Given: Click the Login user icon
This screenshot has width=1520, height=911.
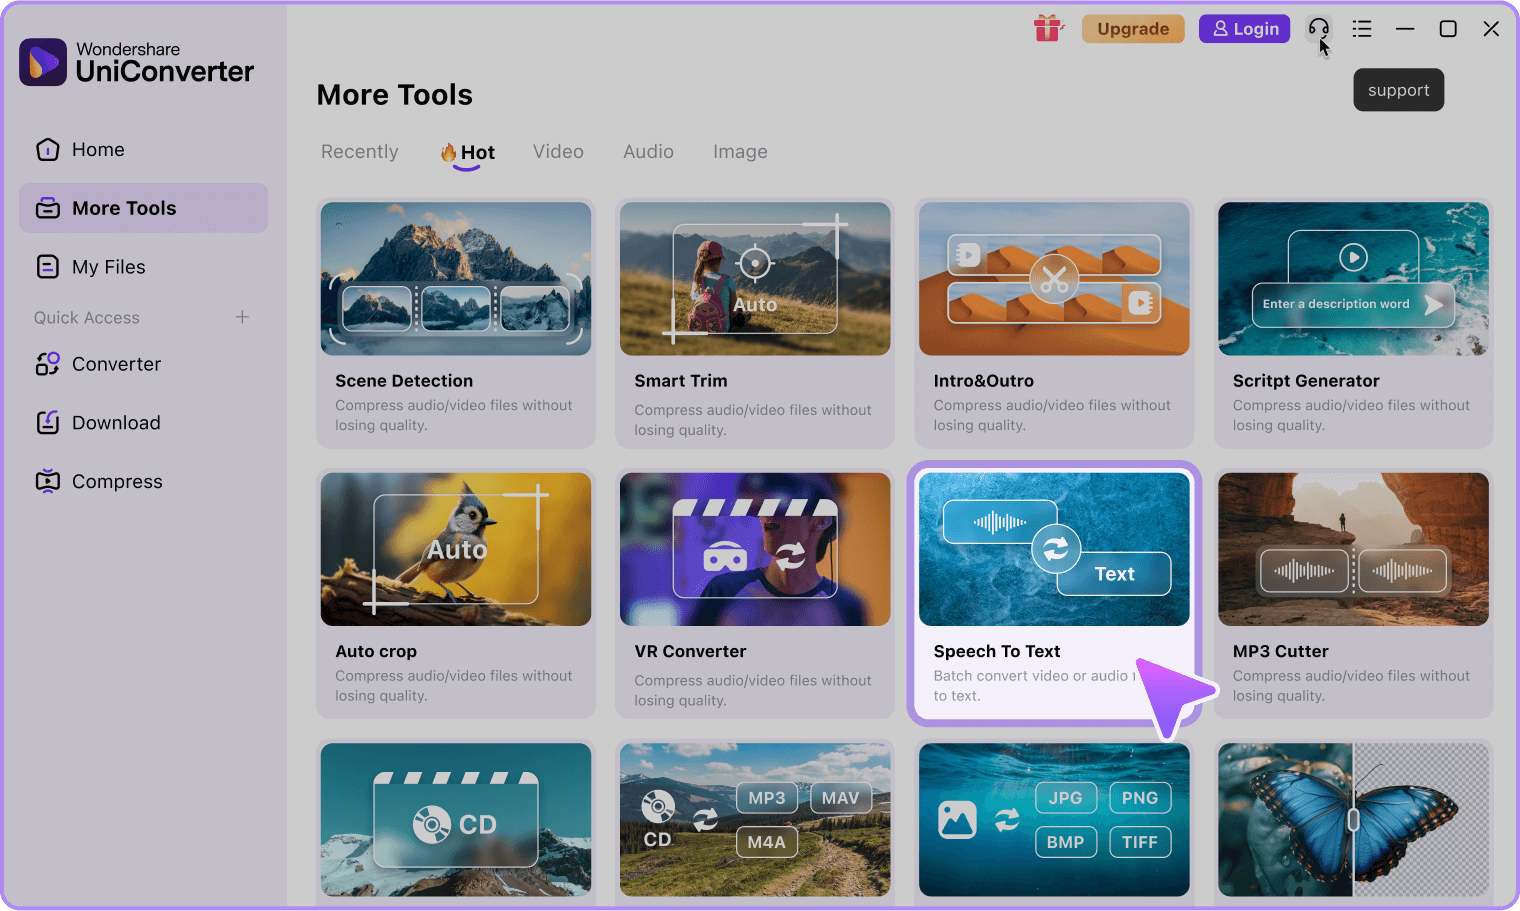Looking at the screenshot, I should tap(1220, 29).
